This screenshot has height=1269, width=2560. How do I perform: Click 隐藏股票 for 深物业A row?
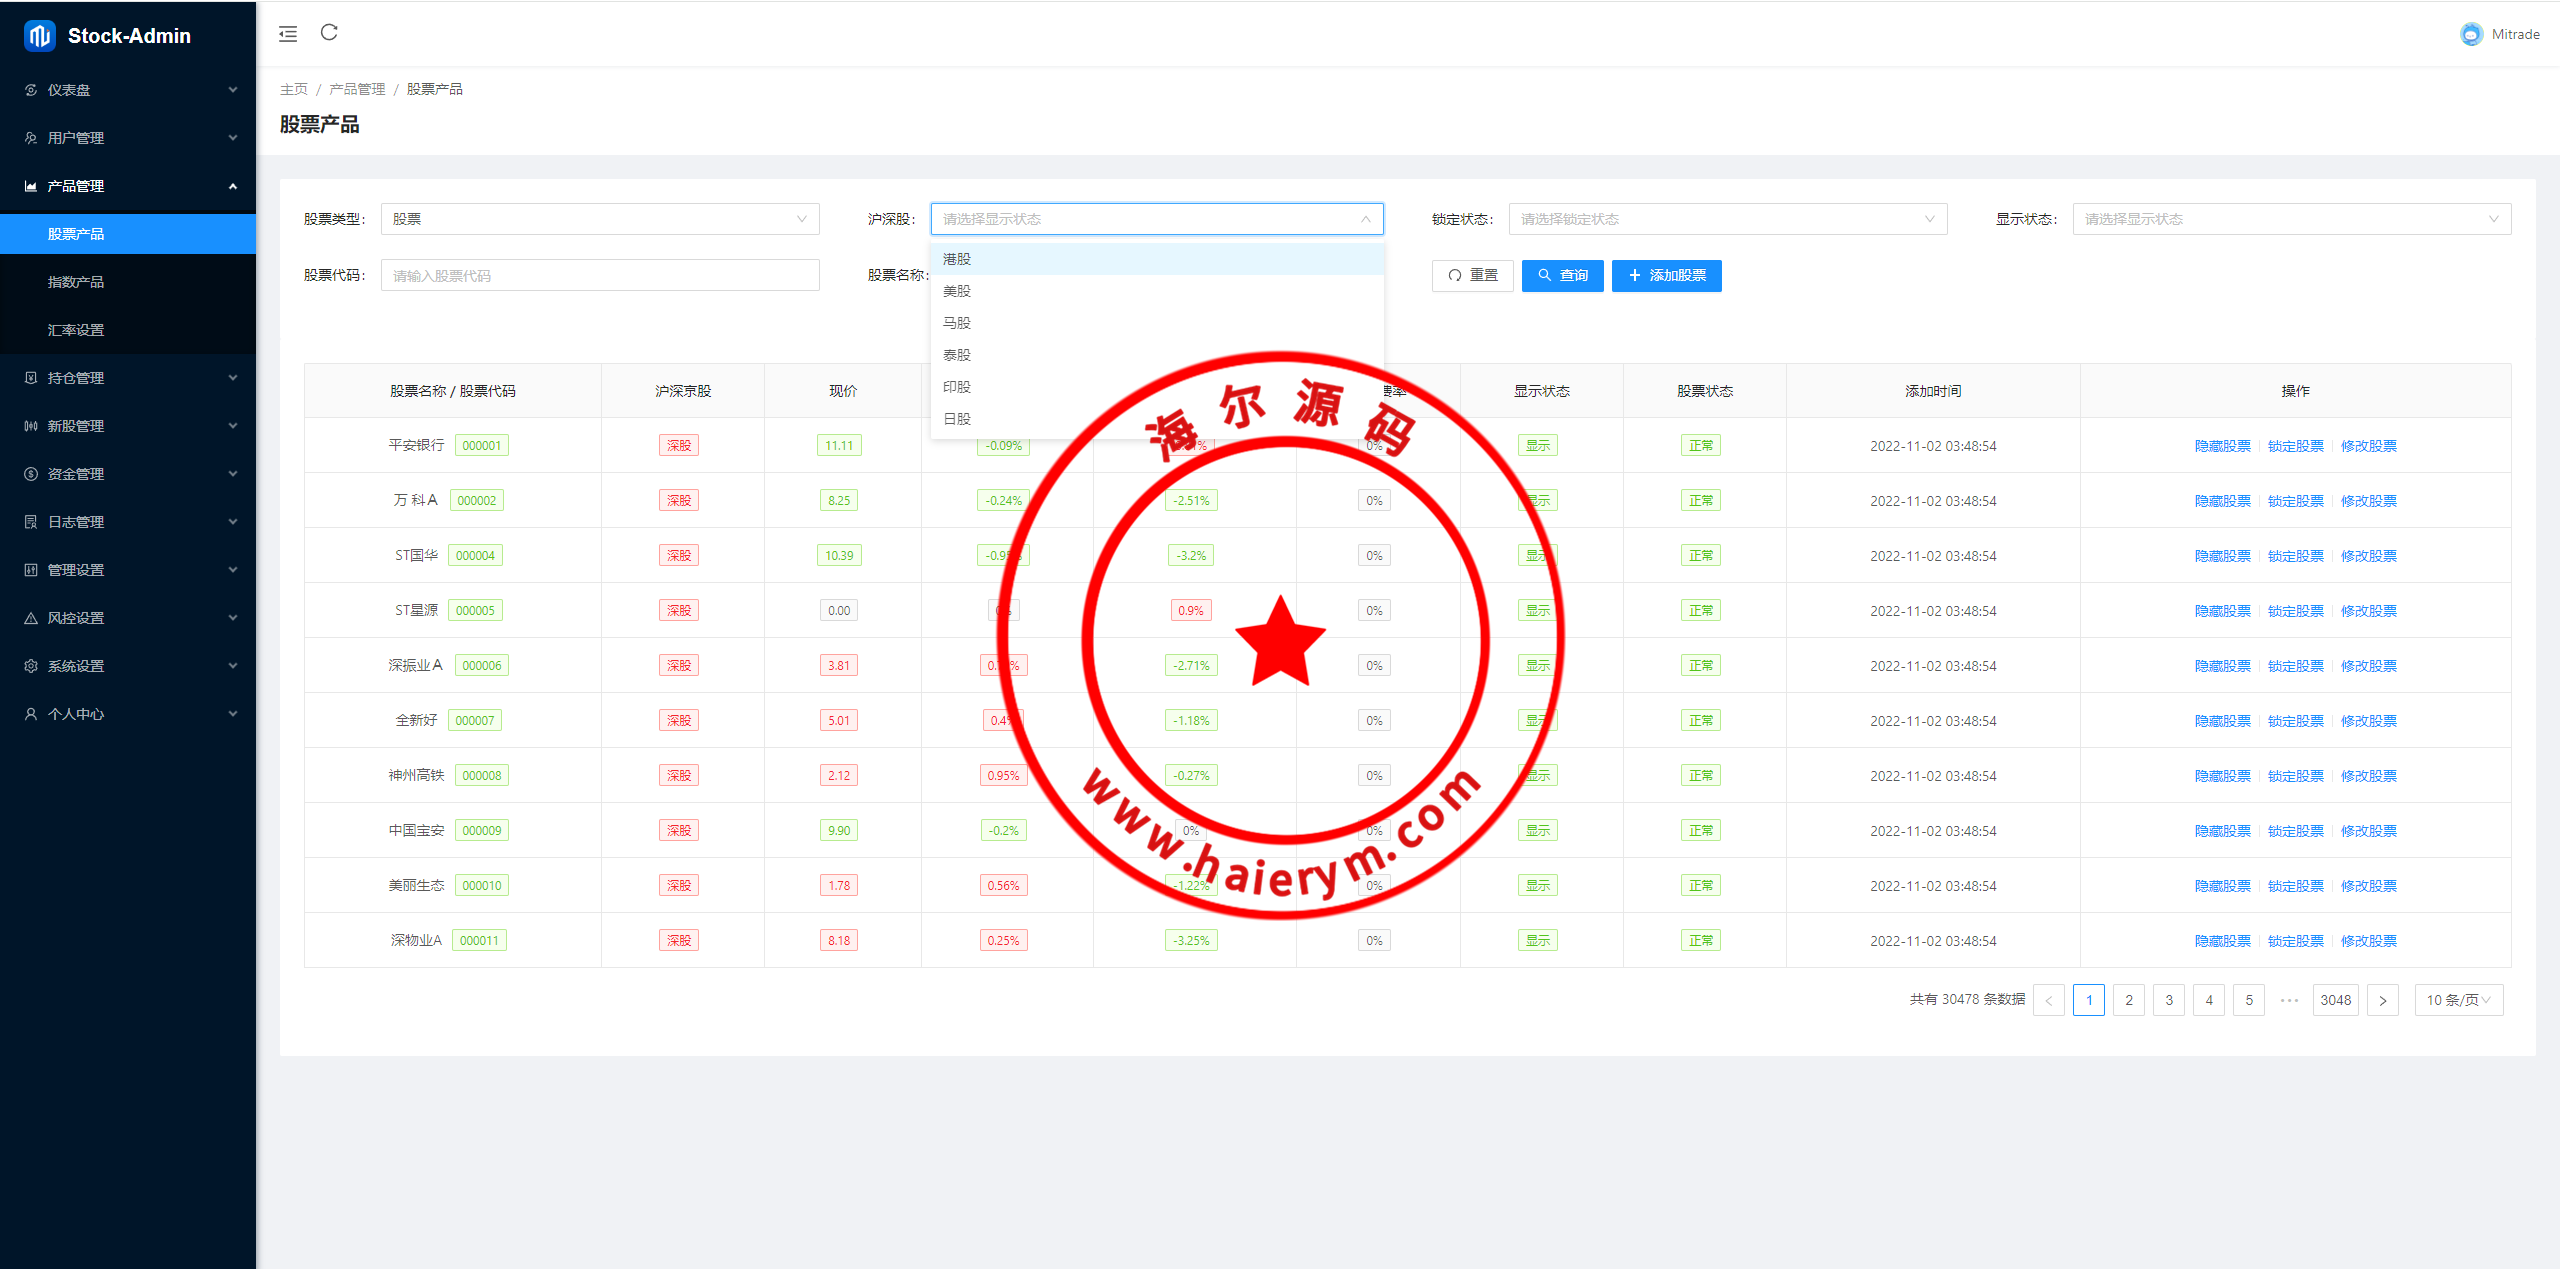coord(2222,941)
